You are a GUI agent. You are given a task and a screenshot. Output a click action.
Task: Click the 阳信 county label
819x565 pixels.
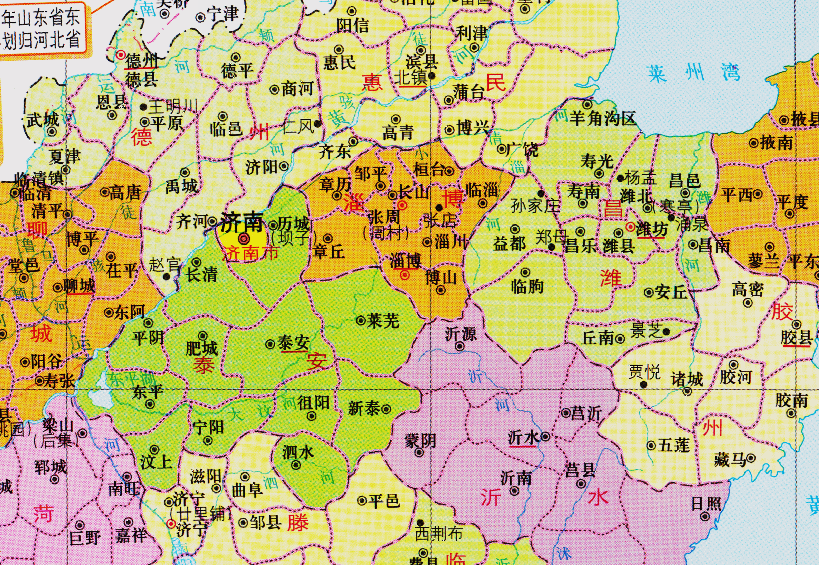(353, 25)
